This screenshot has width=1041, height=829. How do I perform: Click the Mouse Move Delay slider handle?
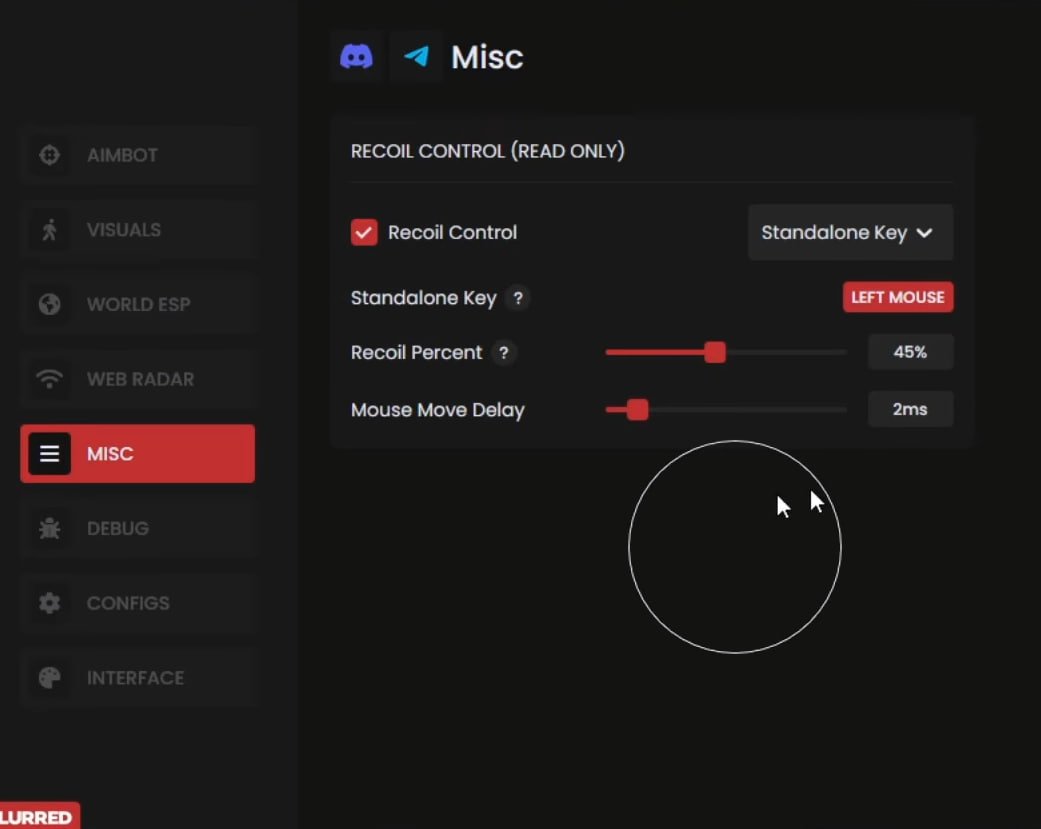click(x=637, y=410)
